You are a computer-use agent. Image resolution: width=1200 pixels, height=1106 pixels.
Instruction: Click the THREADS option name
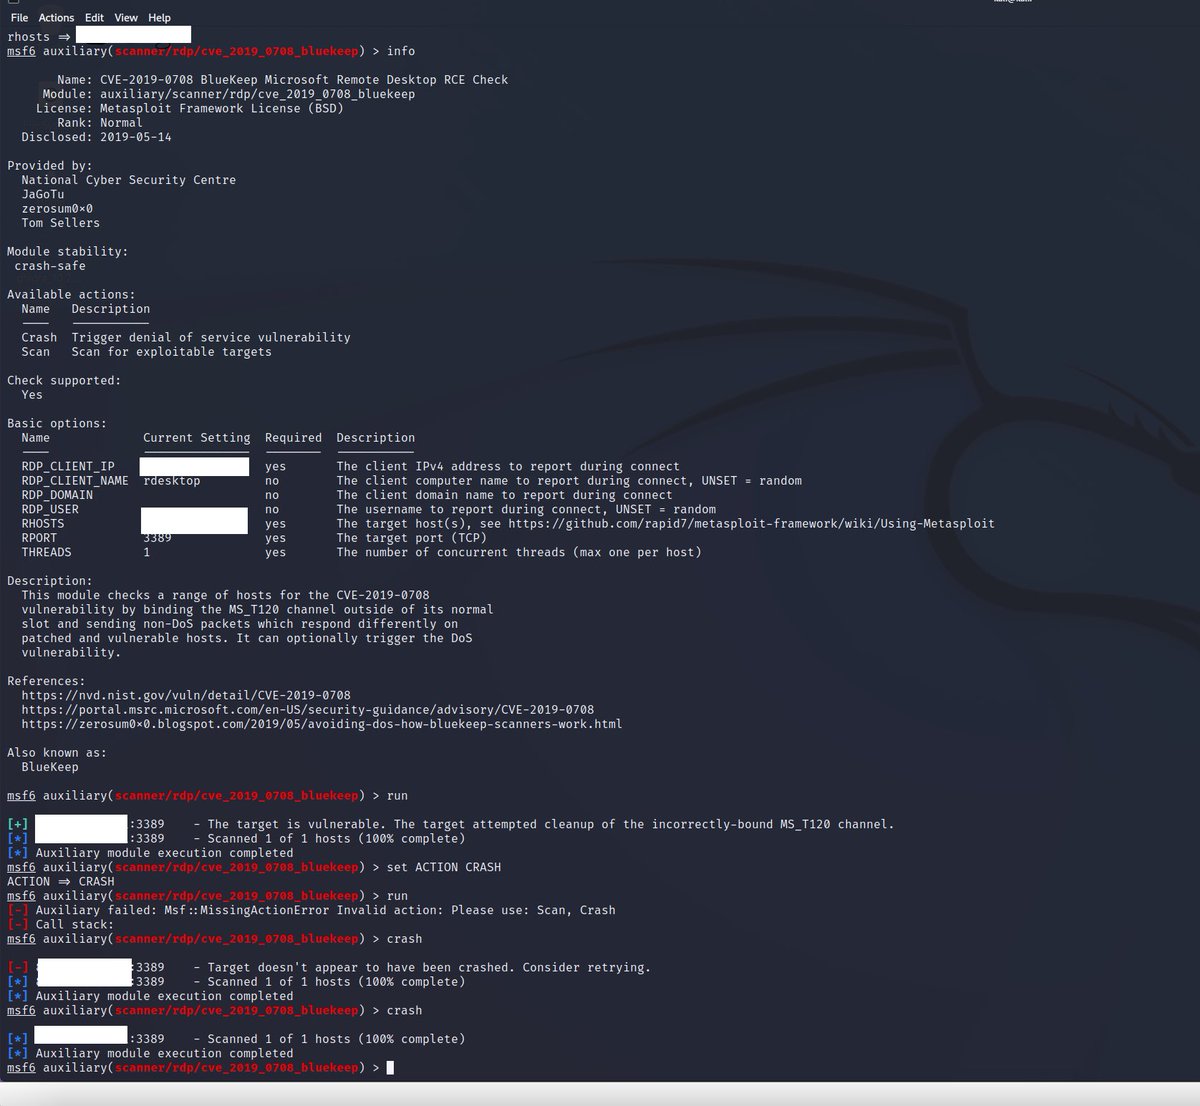coord(46,552)
